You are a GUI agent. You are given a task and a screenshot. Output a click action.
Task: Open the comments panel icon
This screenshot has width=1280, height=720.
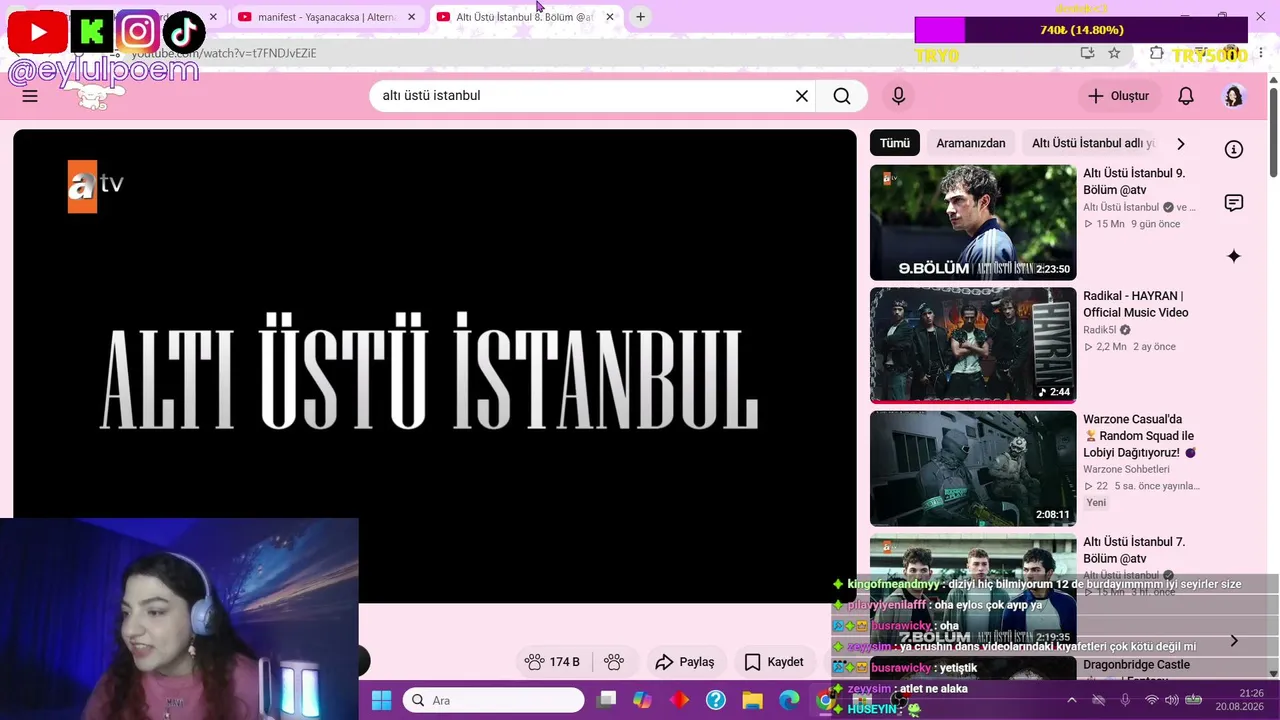pos(1234,203)
